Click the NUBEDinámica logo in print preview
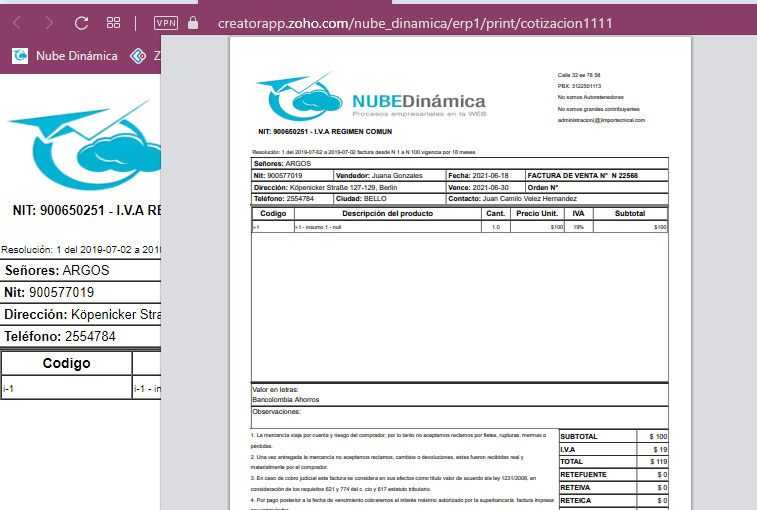The width and height of the screenshot is (757, 510). (371, 97)
